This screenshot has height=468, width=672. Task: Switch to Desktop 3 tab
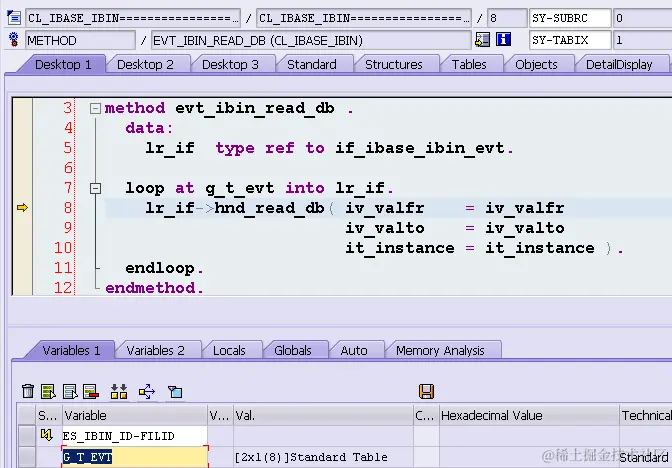pos(230,65)
